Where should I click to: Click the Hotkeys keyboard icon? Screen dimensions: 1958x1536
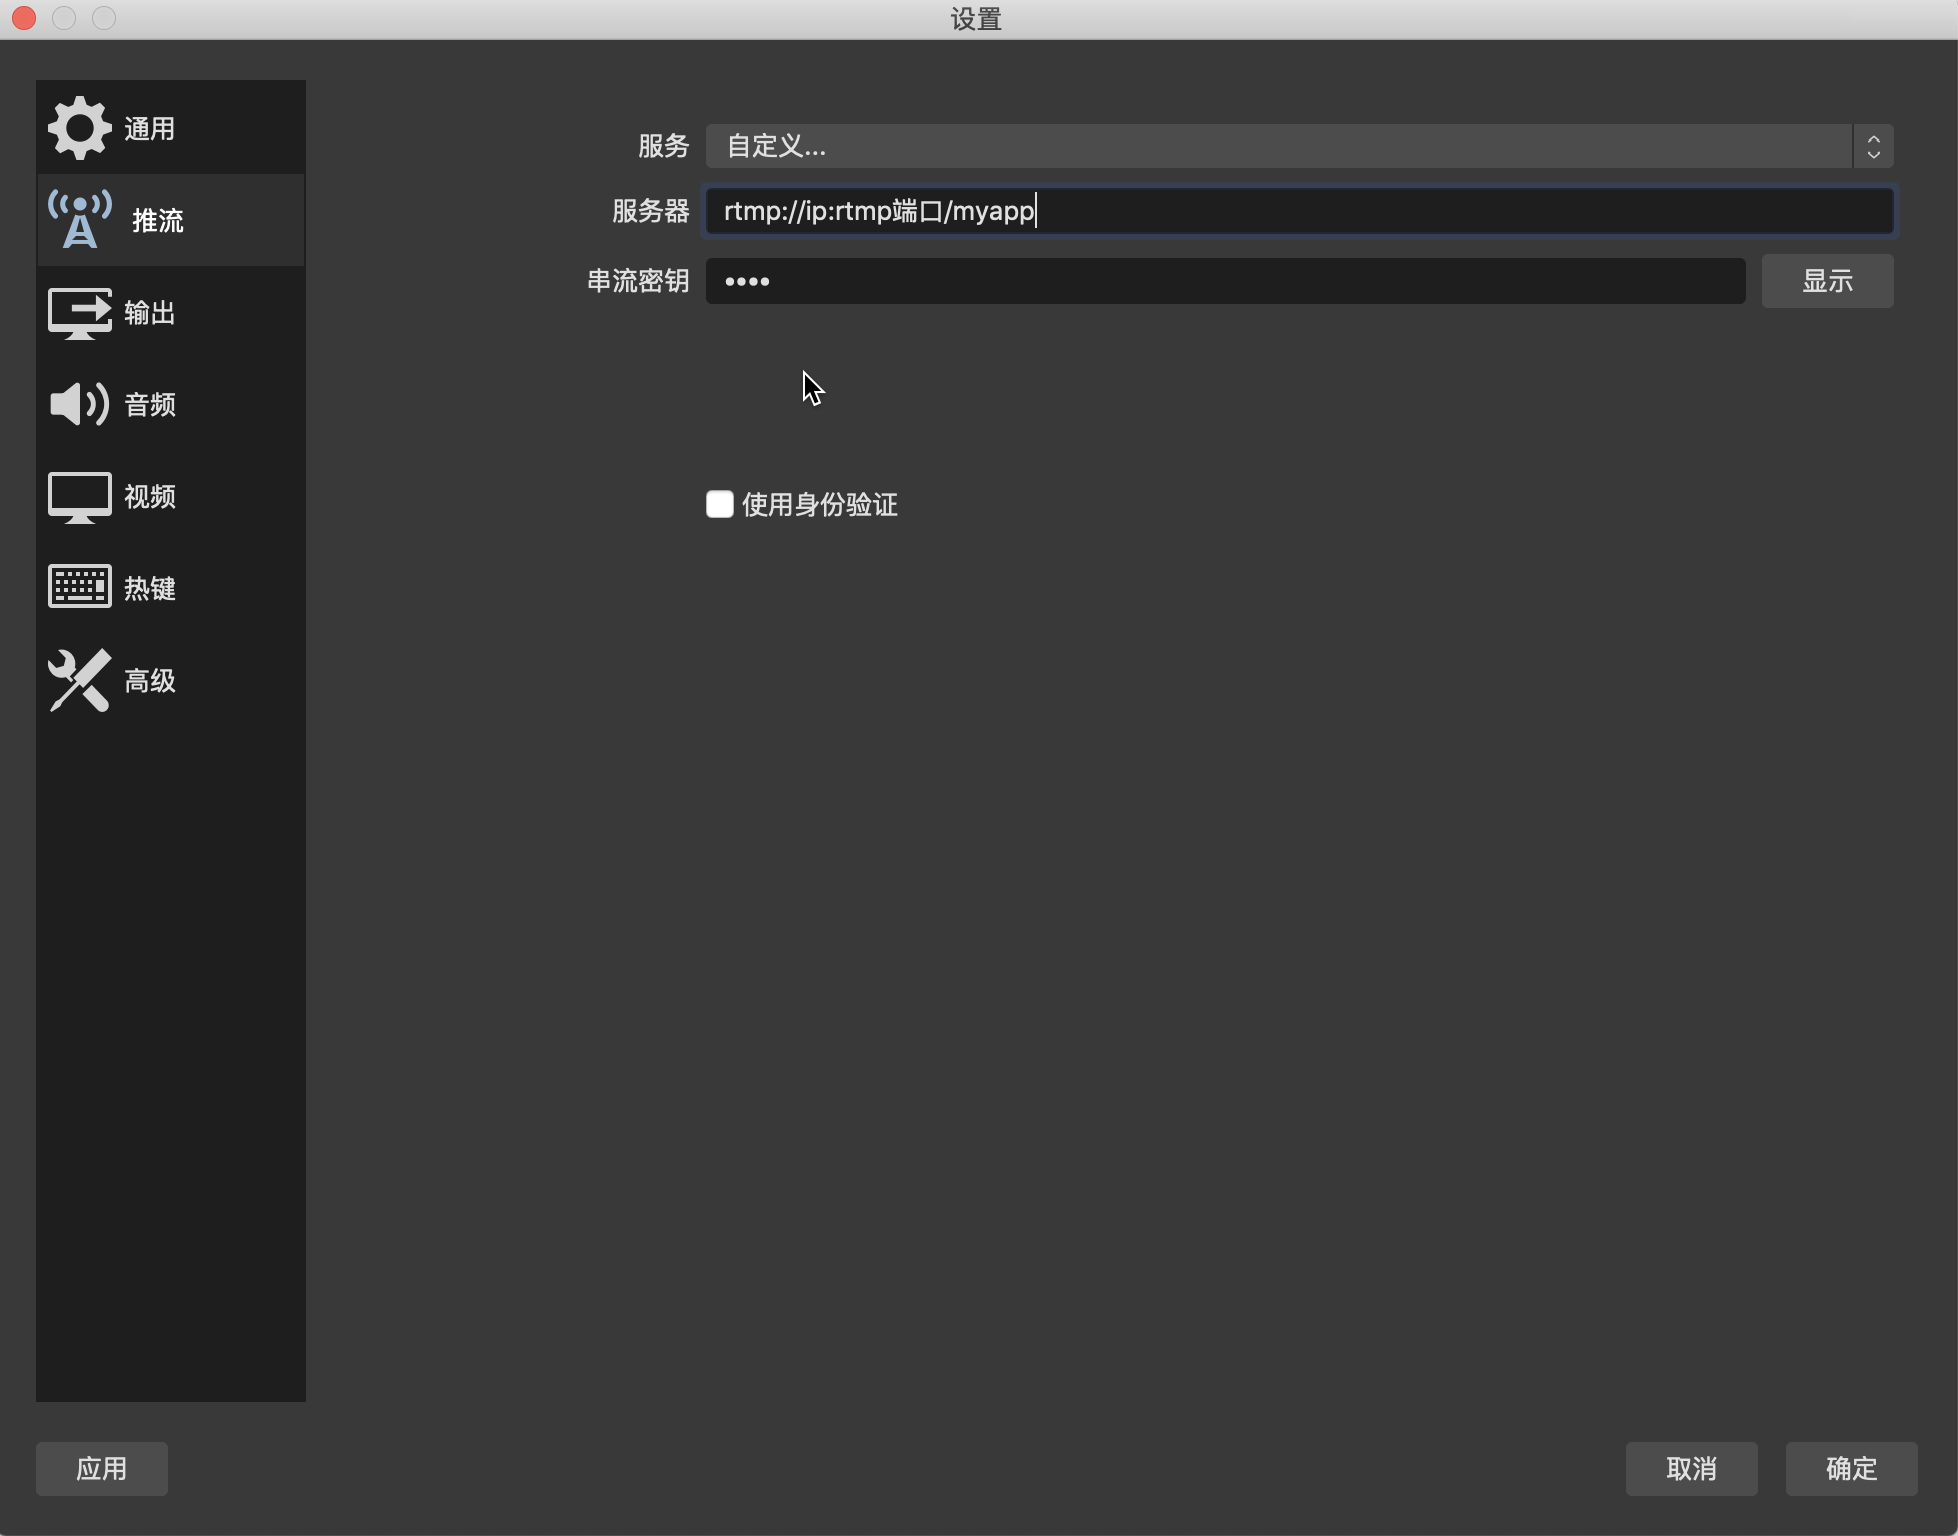[x=80, y=587]
